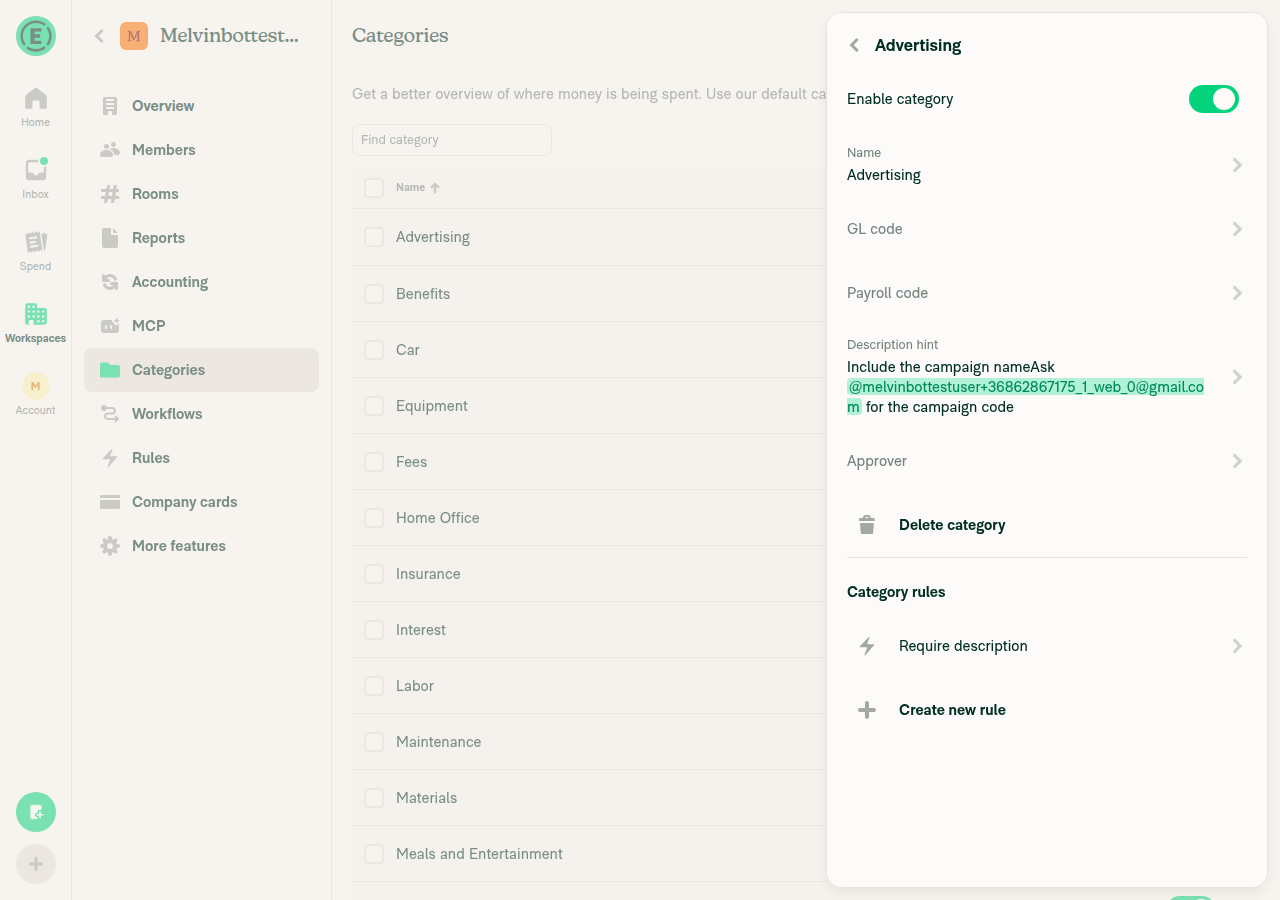Viewport: 1280px width, 900px height.
Task: Open GL code row chevron
Action: (x=1237, y=229)
